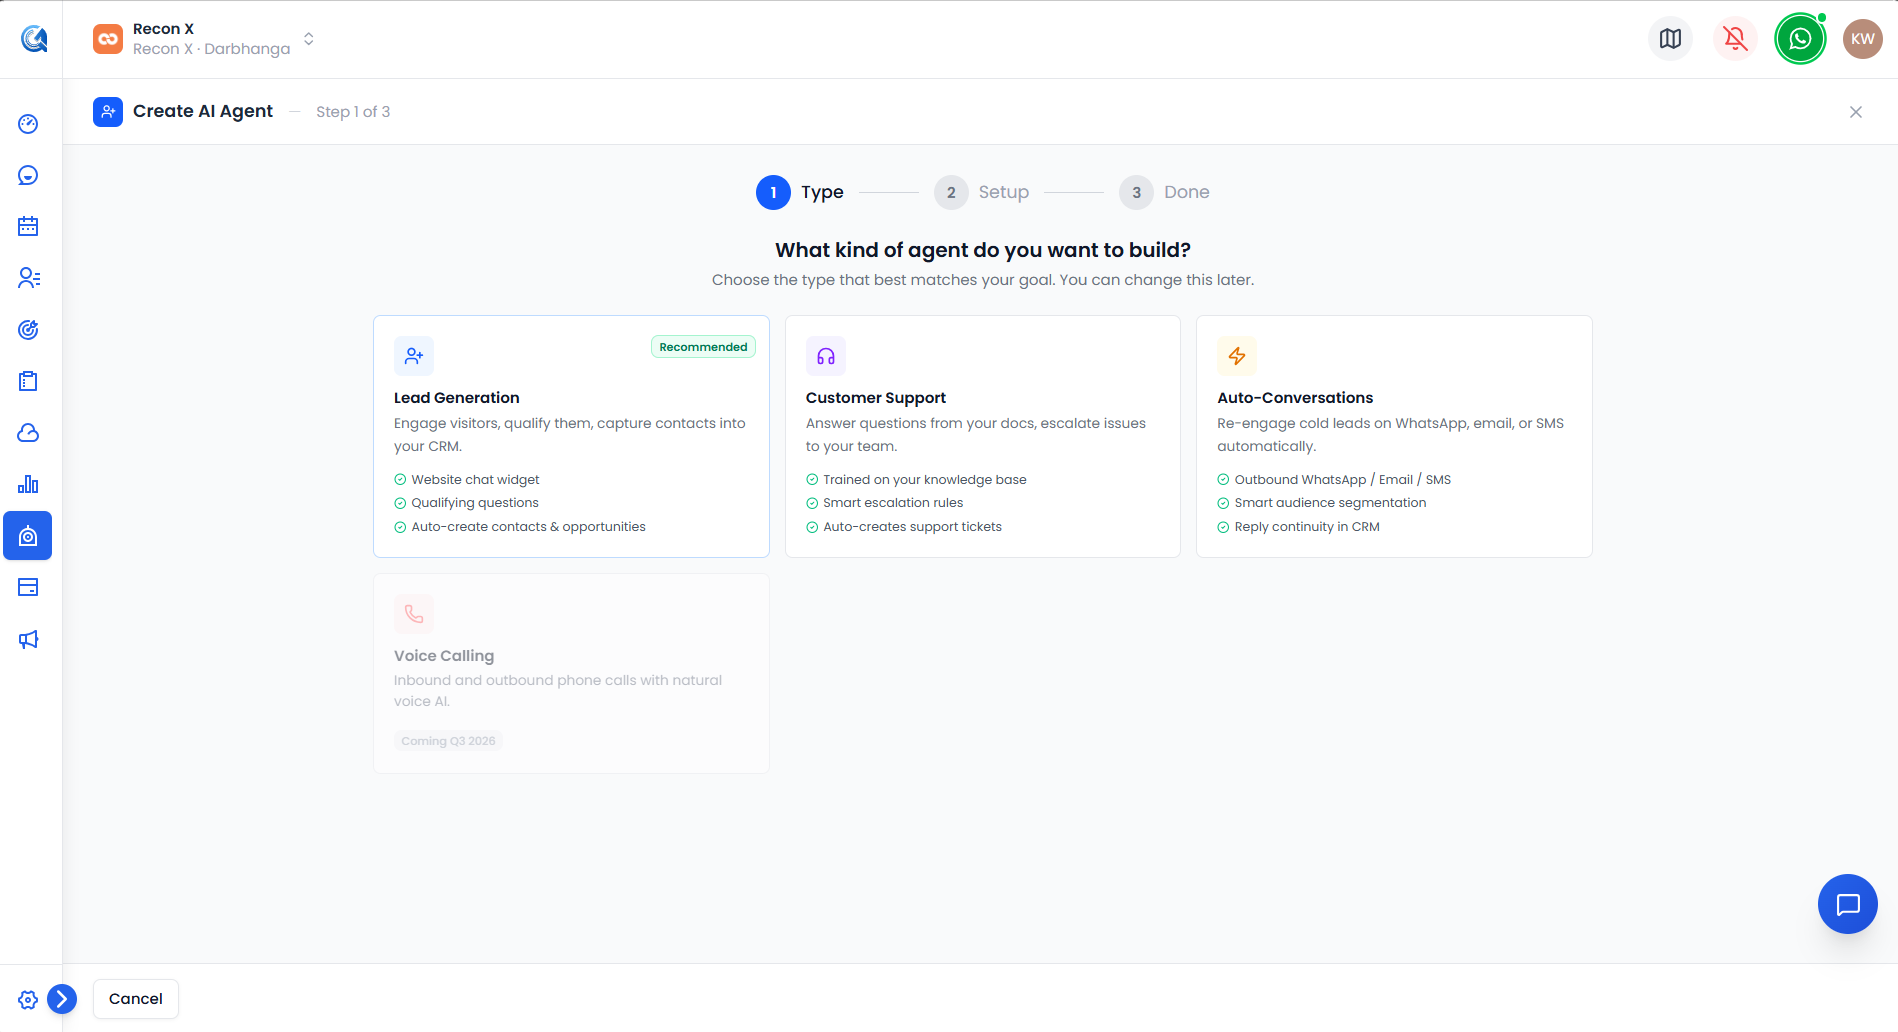Image resolution: width=1898 pixels, height=1032 pixels.
Task: Open the green WhatsApp button
Action: pyautogui.click(x=1800, y=39)
